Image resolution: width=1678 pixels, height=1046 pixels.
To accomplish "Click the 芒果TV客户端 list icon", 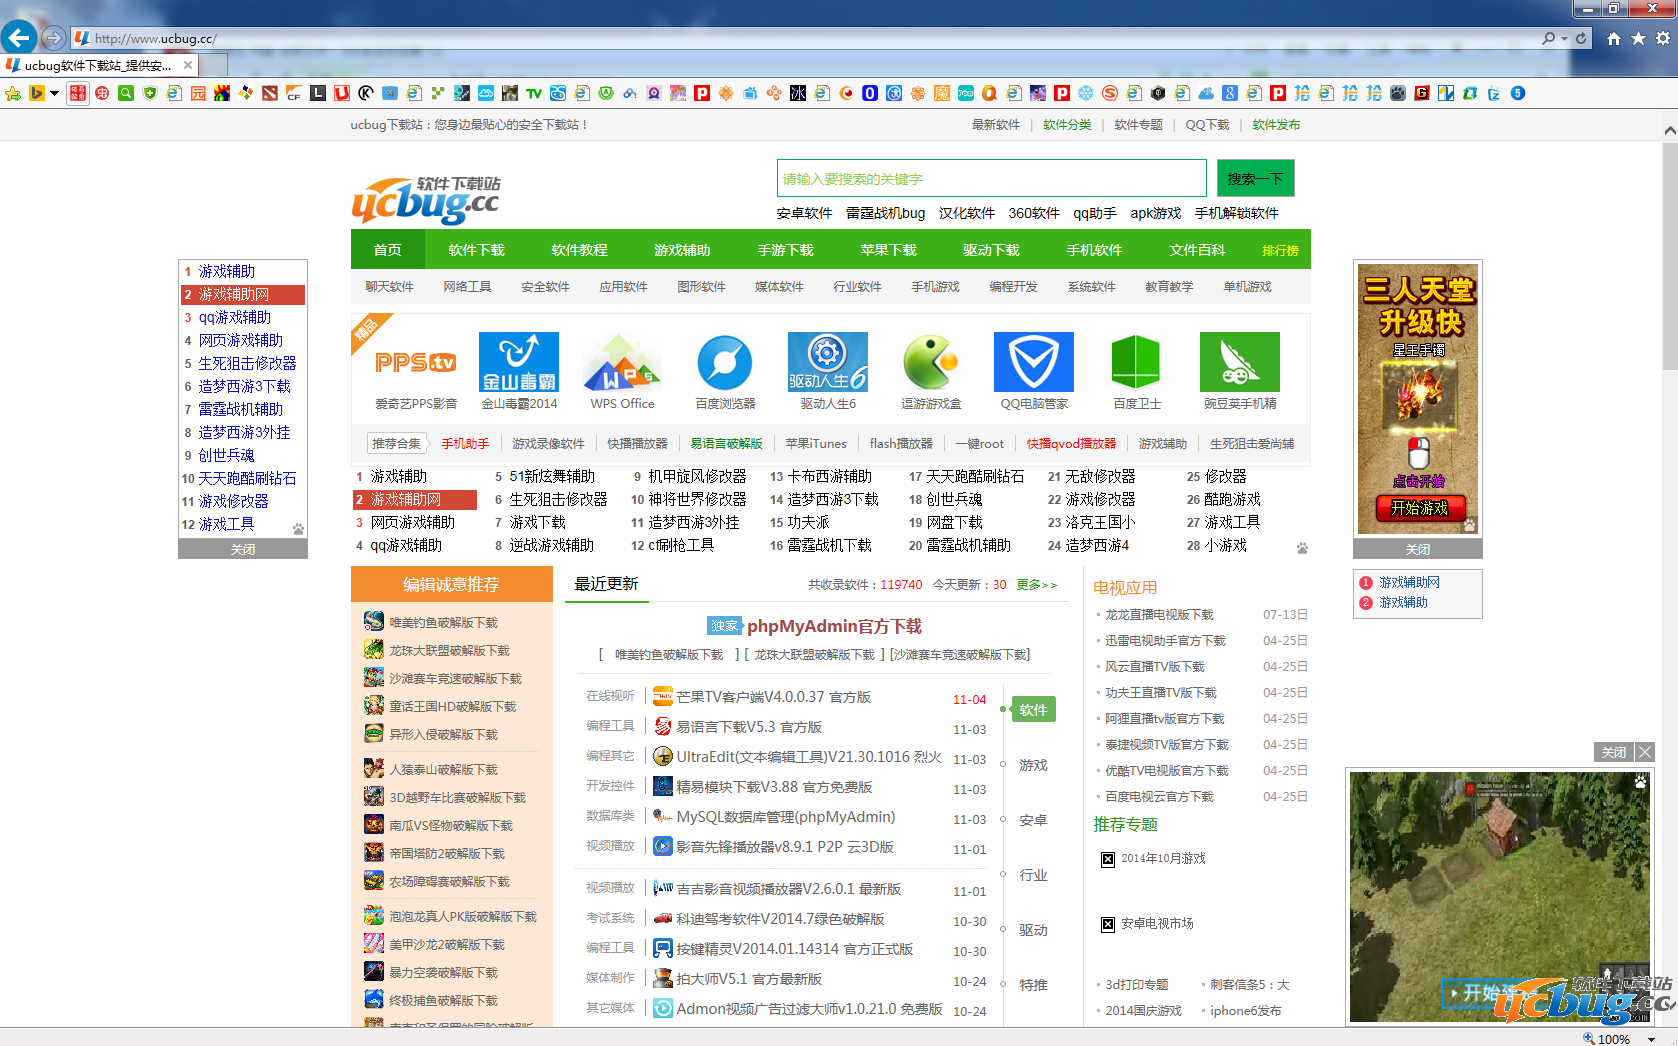I will 663,697.
